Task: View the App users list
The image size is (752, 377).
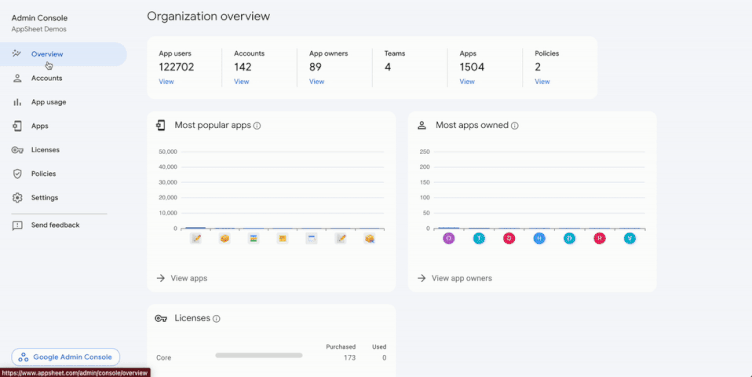Action: [166, 82]
